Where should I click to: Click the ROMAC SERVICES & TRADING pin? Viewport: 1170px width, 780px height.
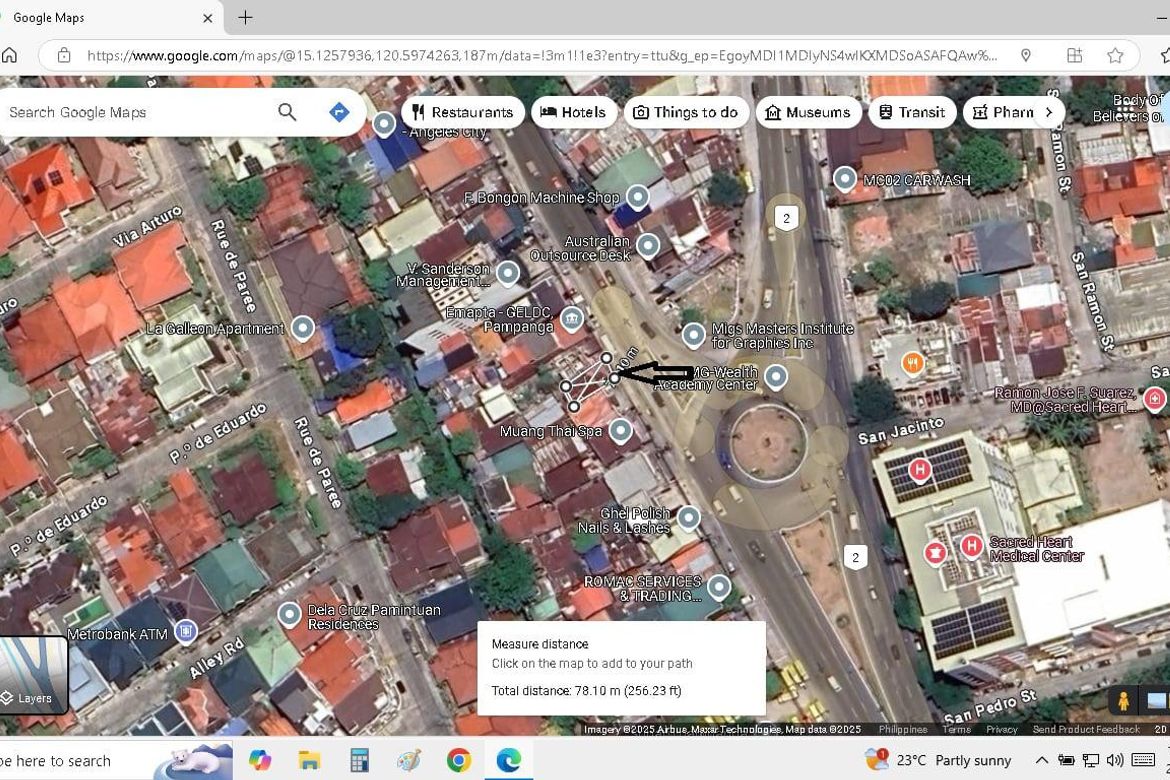tap(719, 587)
